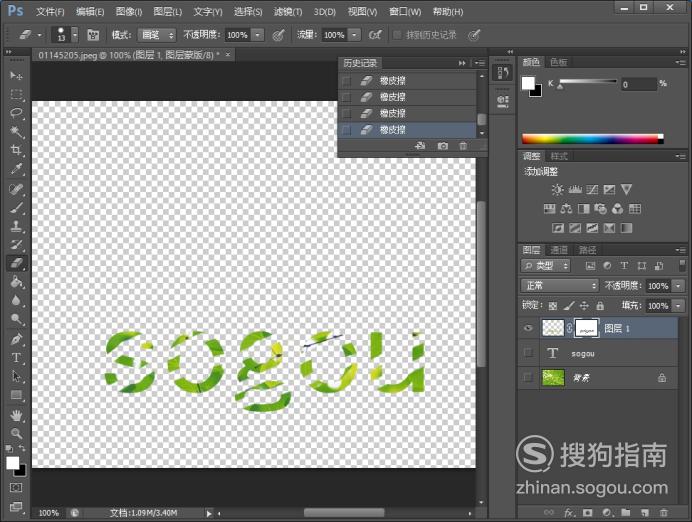The width and height of the screenshot is (692, 522).
Task: Open eraser opacity dropdown arrow
Action: [x=258, y=35]
